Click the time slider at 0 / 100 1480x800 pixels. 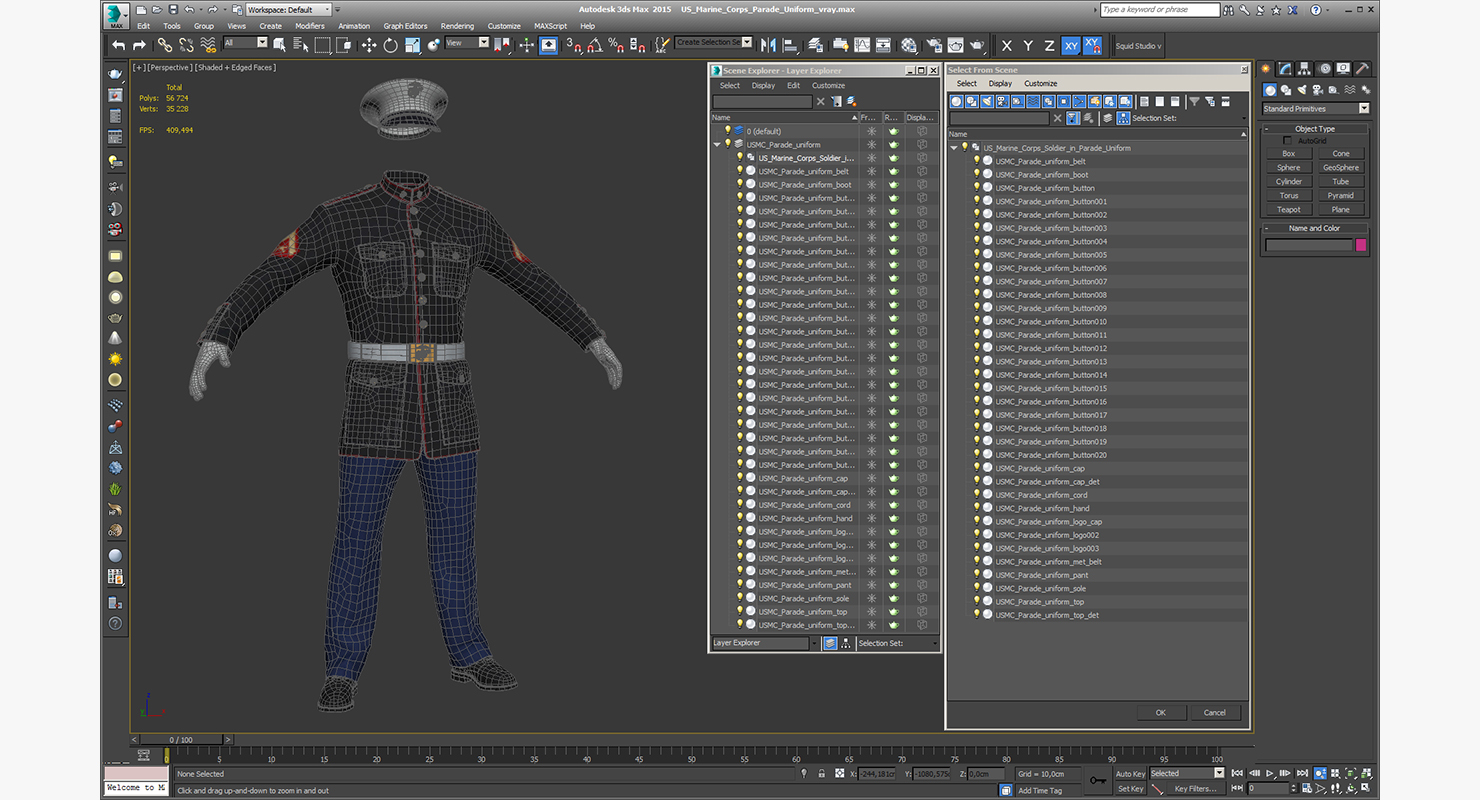click(x=181, y=740)
